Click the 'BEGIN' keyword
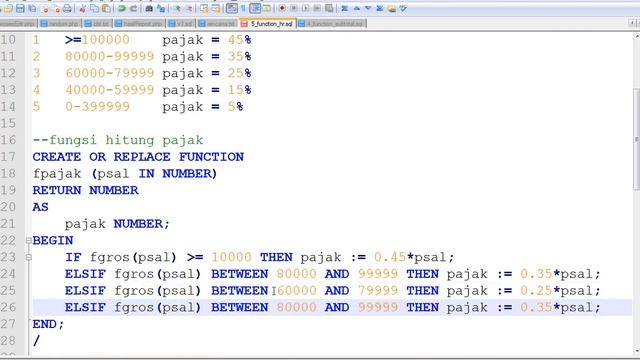The width and height of the screenshot is (640, 360). coord(53,240)
